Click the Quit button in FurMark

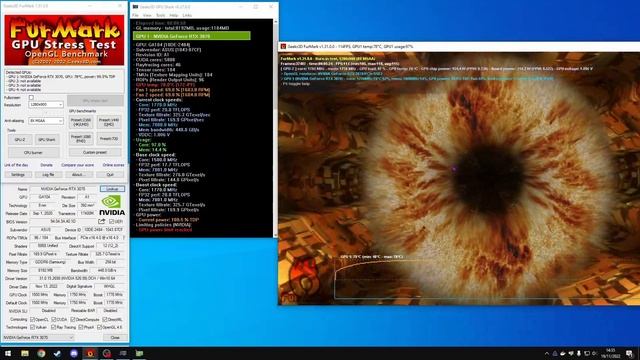click(x=110, y=174)
